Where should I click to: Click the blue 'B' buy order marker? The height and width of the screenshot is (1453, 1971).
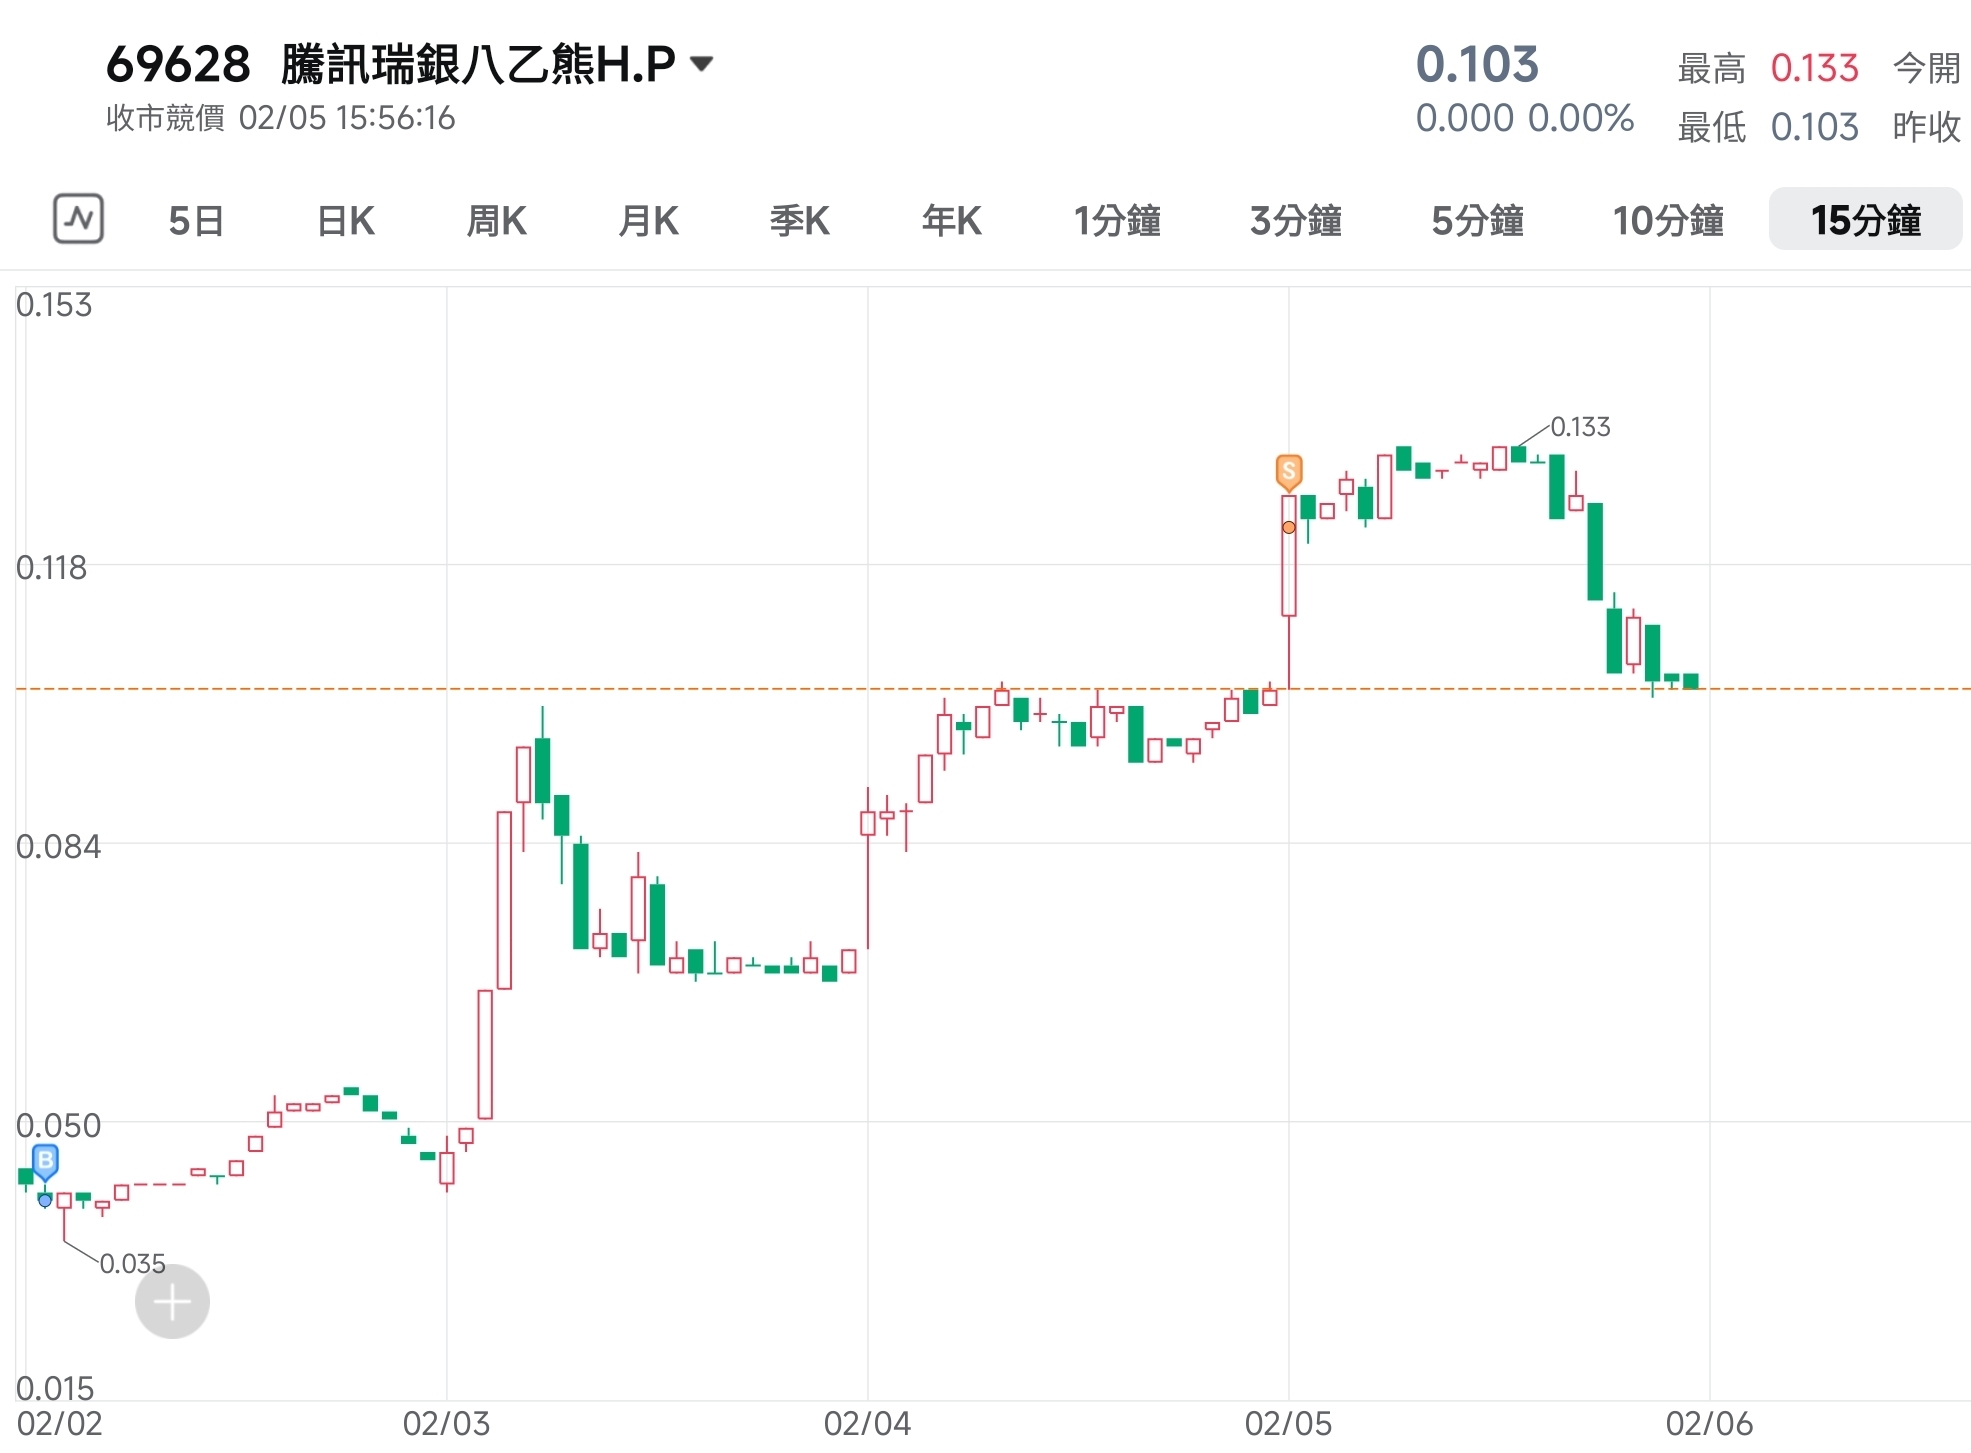(x=44, y=1160)
